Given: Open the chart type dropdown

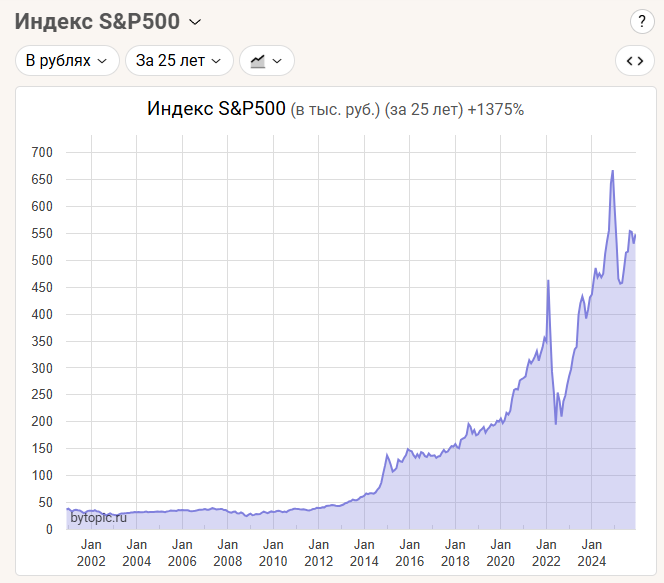Looking at the screenshot, I should pos(267,61).
